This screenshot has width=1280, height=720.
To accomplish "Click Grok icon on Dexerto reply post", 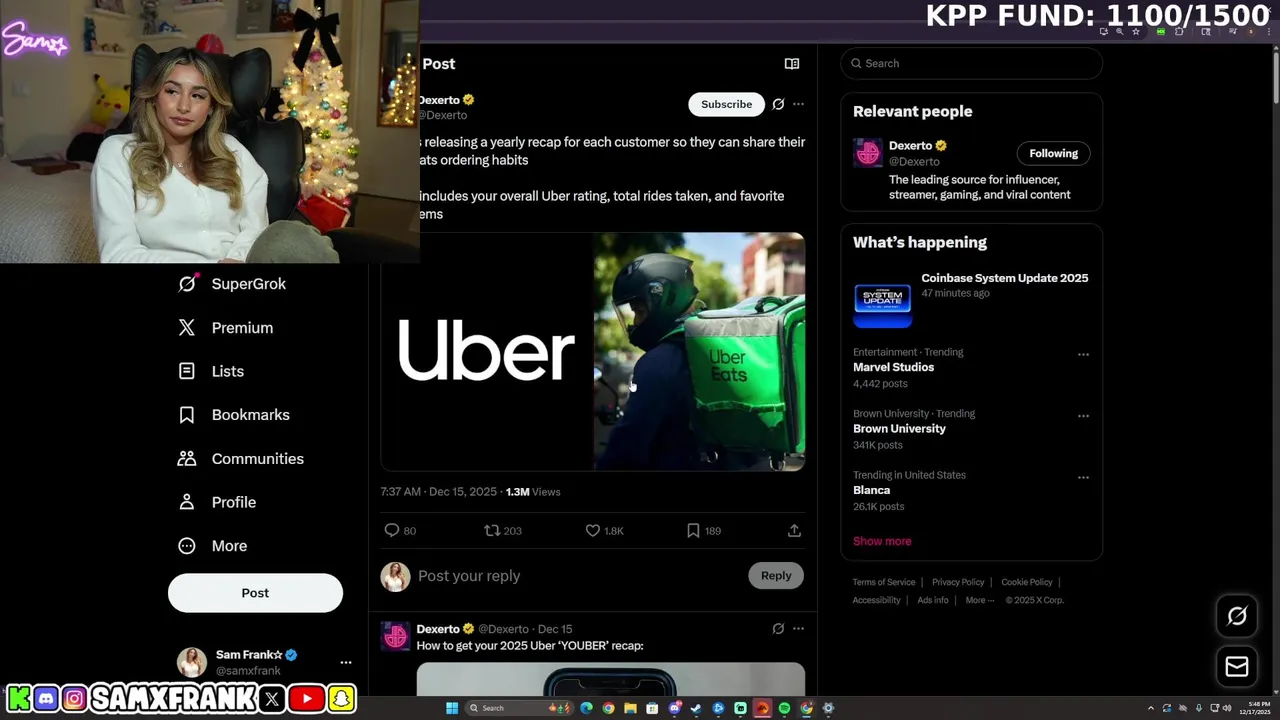I will pyautogui.click(x=778, y=629).
